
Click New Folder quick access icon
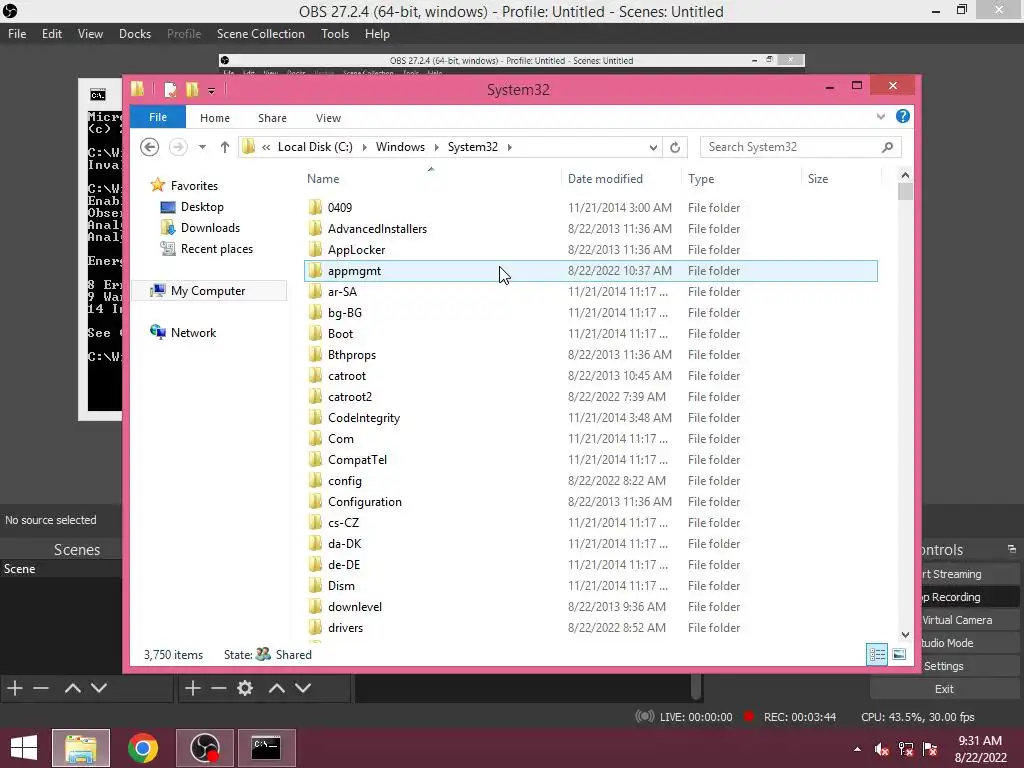click(x=192, y=89)
